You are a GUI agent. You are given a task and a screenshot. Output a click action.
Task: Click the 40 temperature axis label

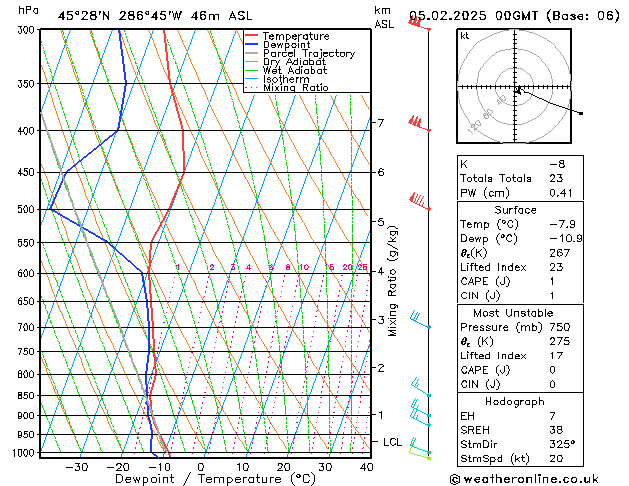tap(366, 467)
